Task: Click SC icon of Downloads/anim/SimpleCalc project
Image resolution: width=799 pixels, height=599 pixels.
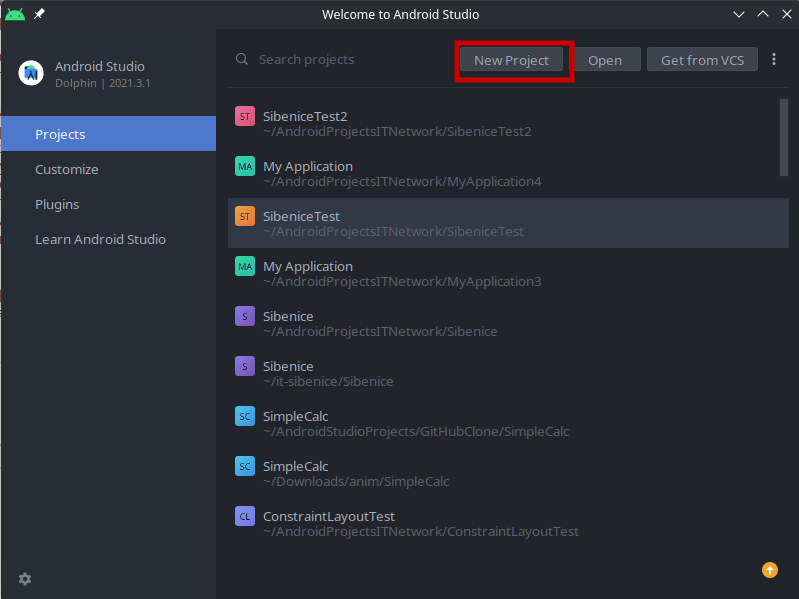Action: 245,466
